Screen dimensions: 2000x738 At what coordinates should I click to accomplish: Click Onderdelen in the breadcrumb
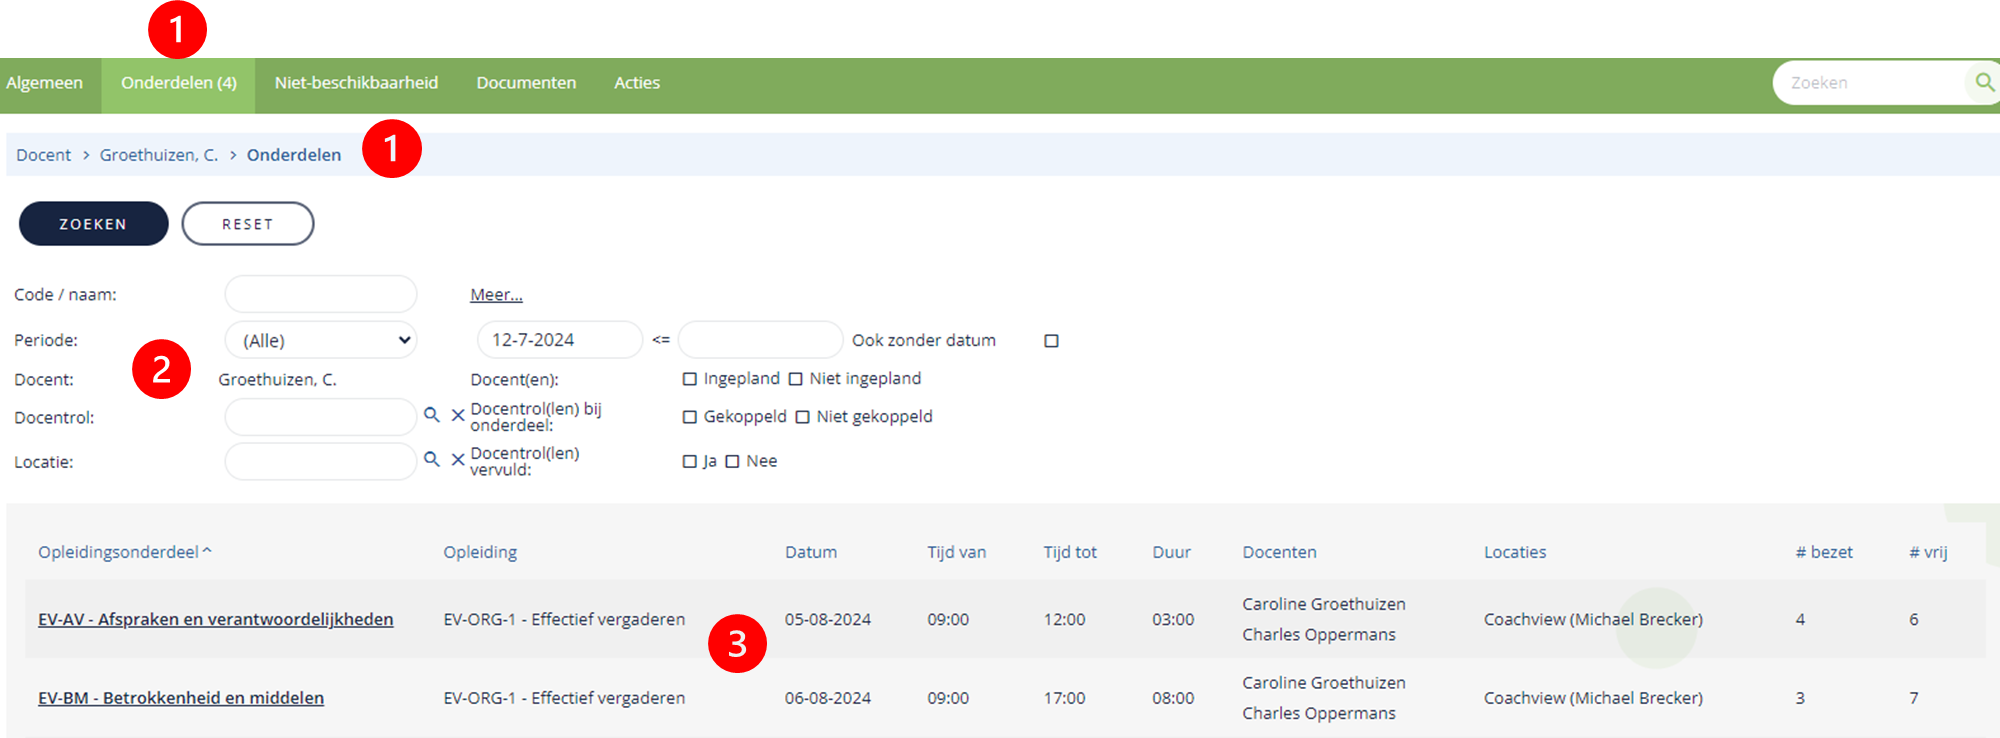point(294,155)
